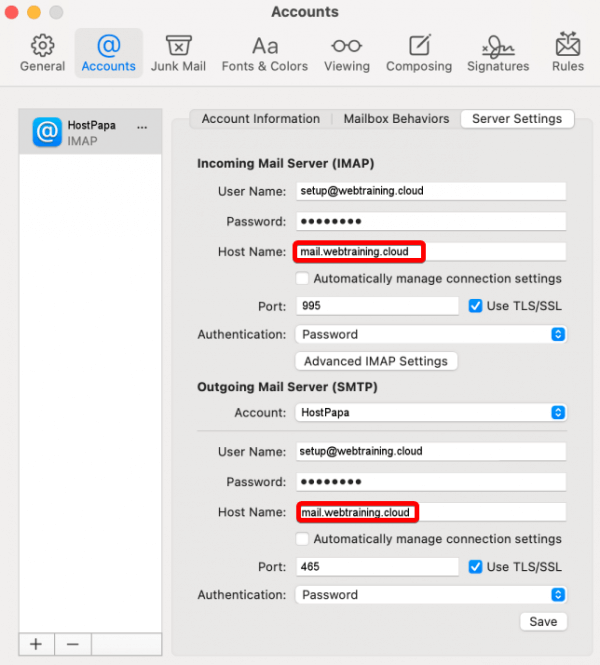
Task: Click the ellipsis next to HostPapa
Action: pos(142,127)
